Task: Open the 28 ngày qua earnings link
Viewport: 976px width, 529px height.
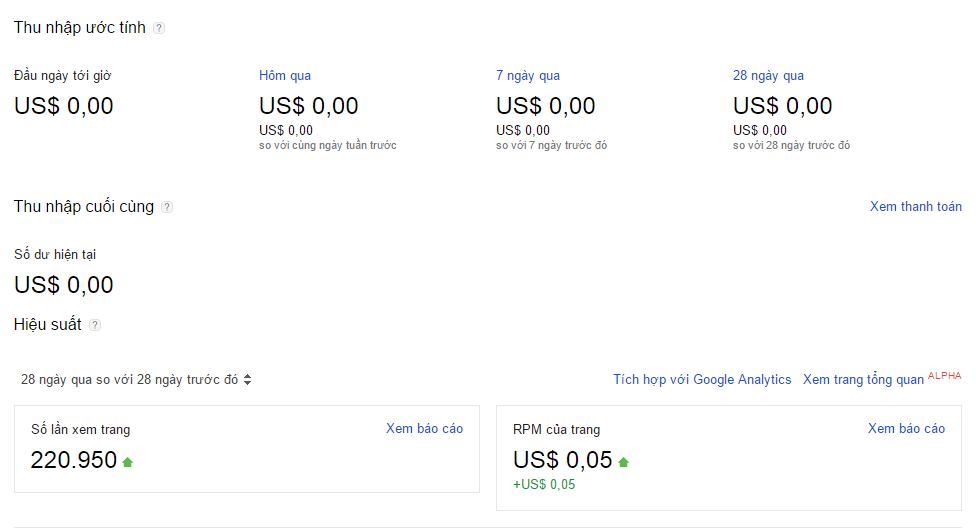Action: (x=768, y=76)
